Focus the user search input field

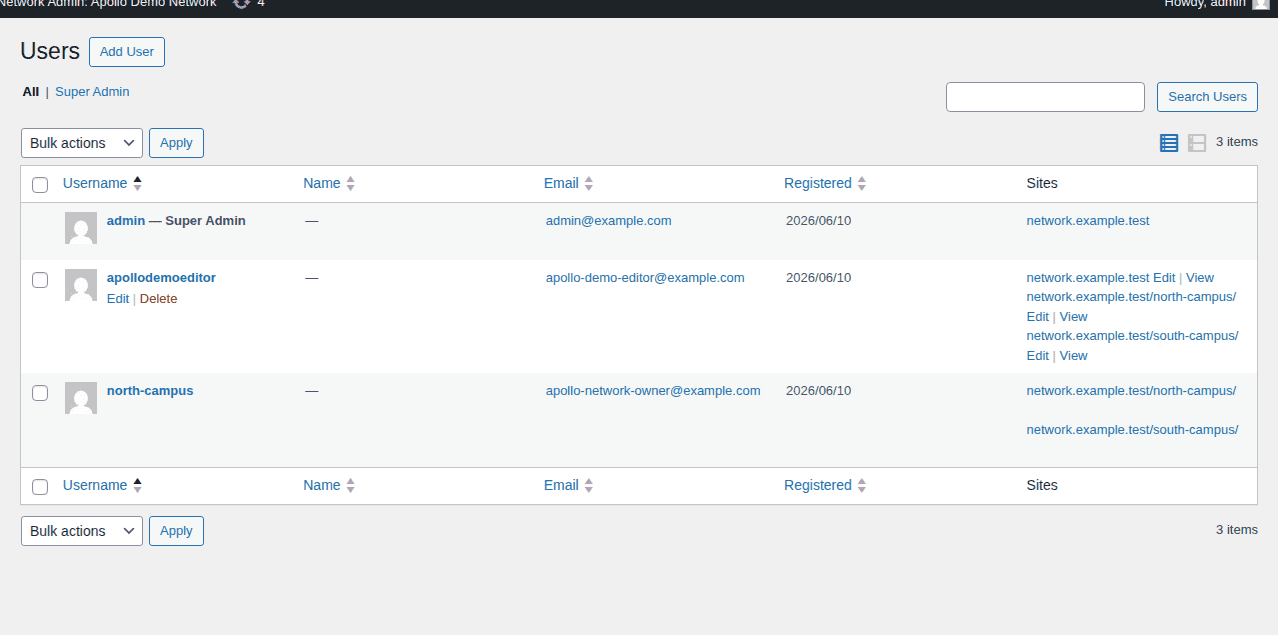(1045, 97)
